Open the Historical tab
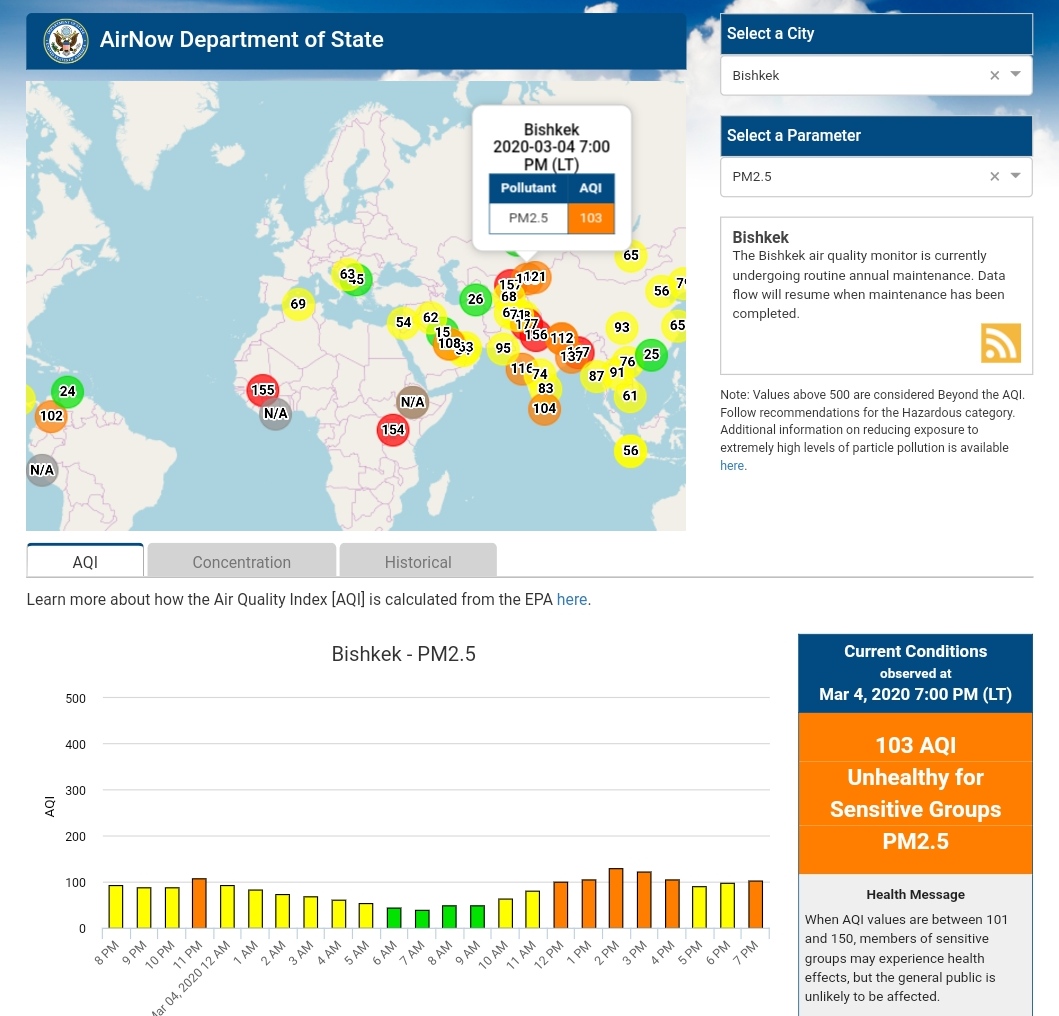Screen dimensions: 1059x1016 (418, 562)
